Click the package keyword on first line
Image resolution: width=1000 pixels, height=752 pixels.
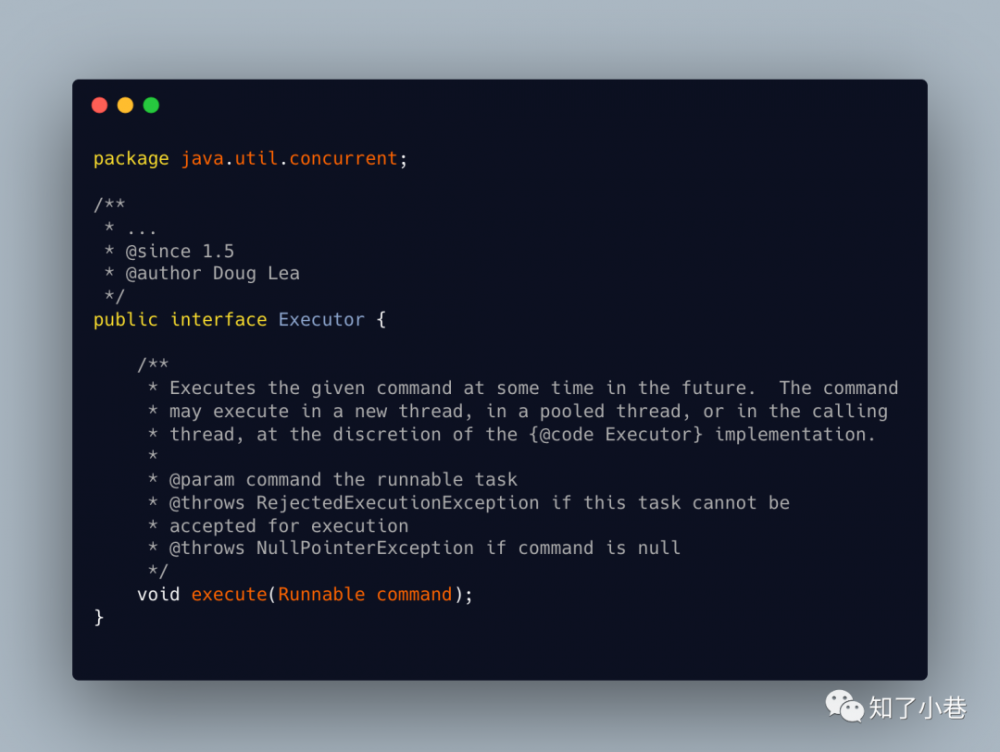131,159
